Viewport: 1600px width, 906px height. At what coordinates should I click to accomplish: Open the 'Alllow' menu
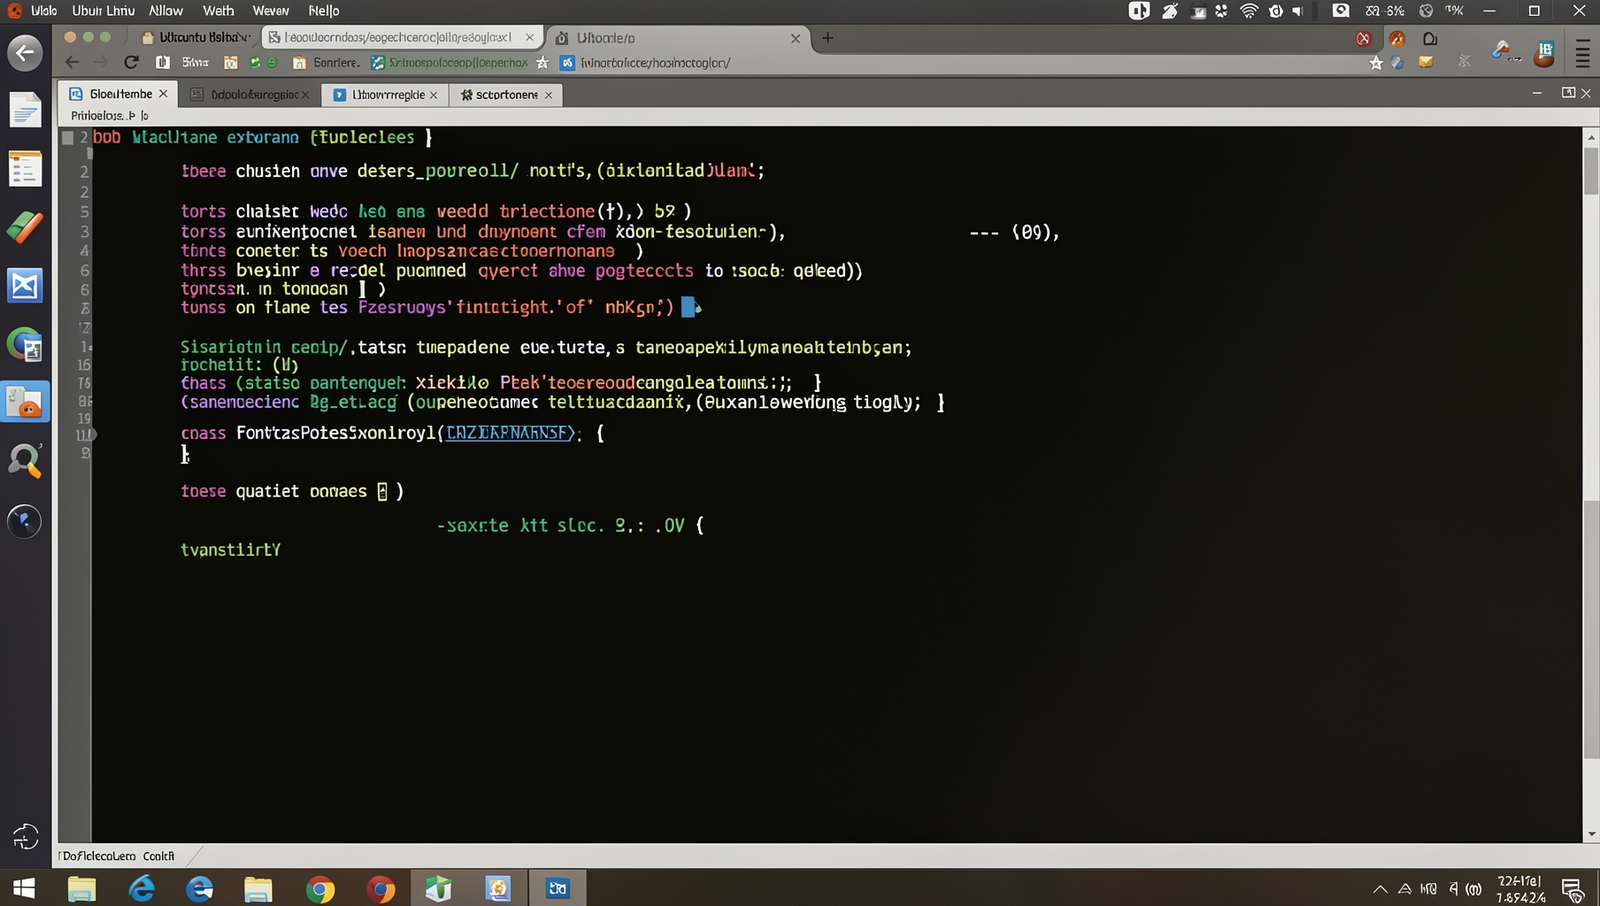[166, 11]
